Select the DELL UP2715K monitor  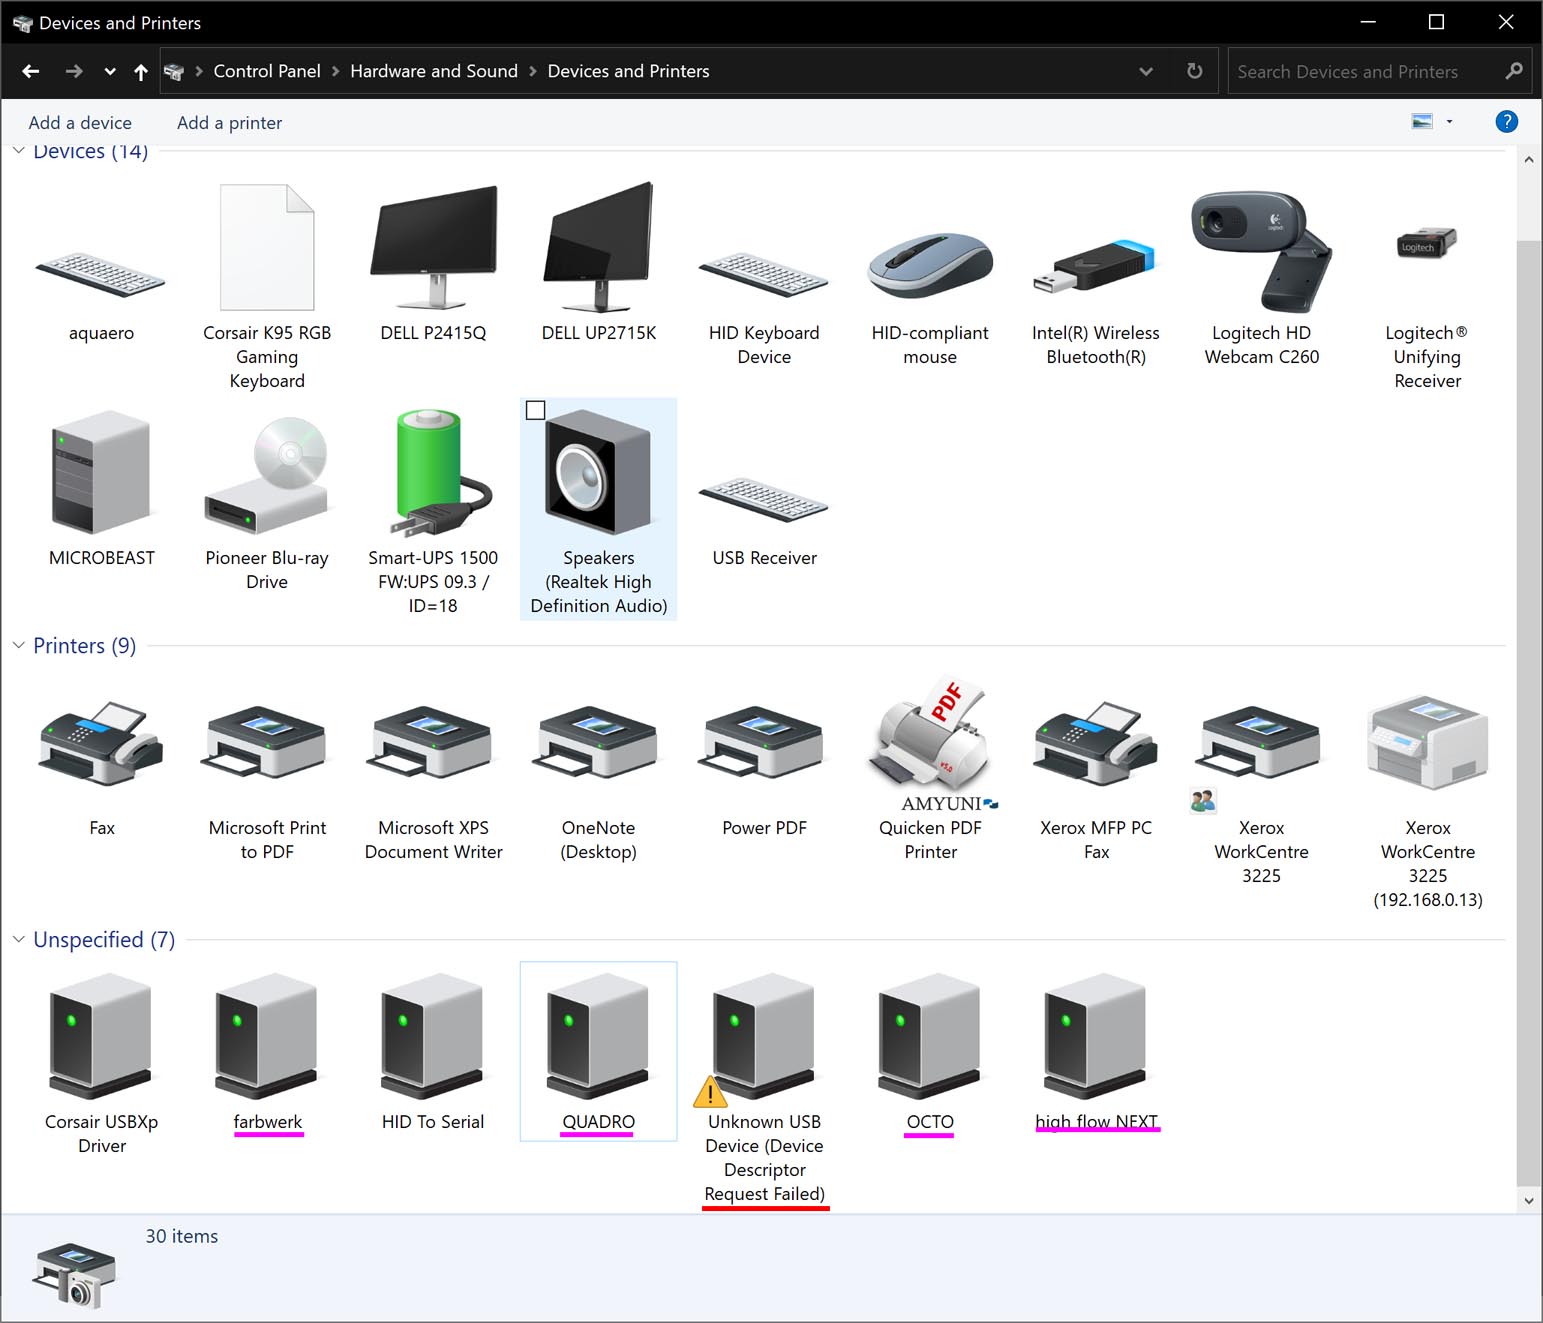coord(598,248)
